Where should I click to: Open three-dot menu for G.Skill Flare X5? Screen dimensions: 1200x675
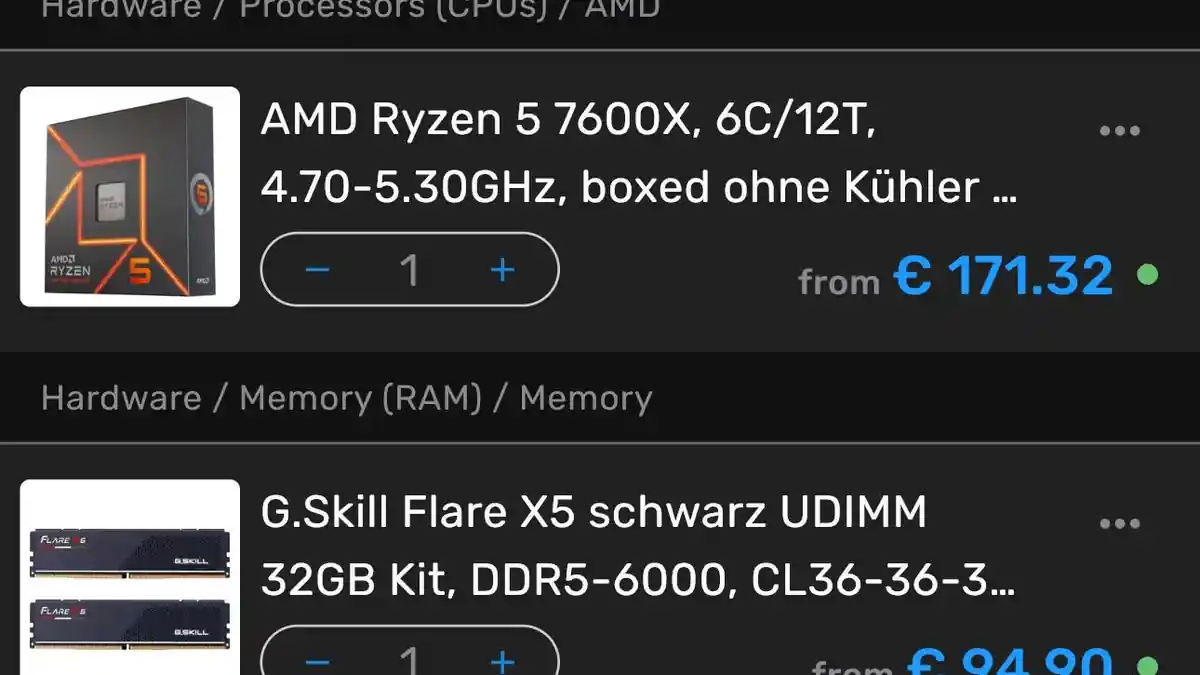tap(1119, 524)
